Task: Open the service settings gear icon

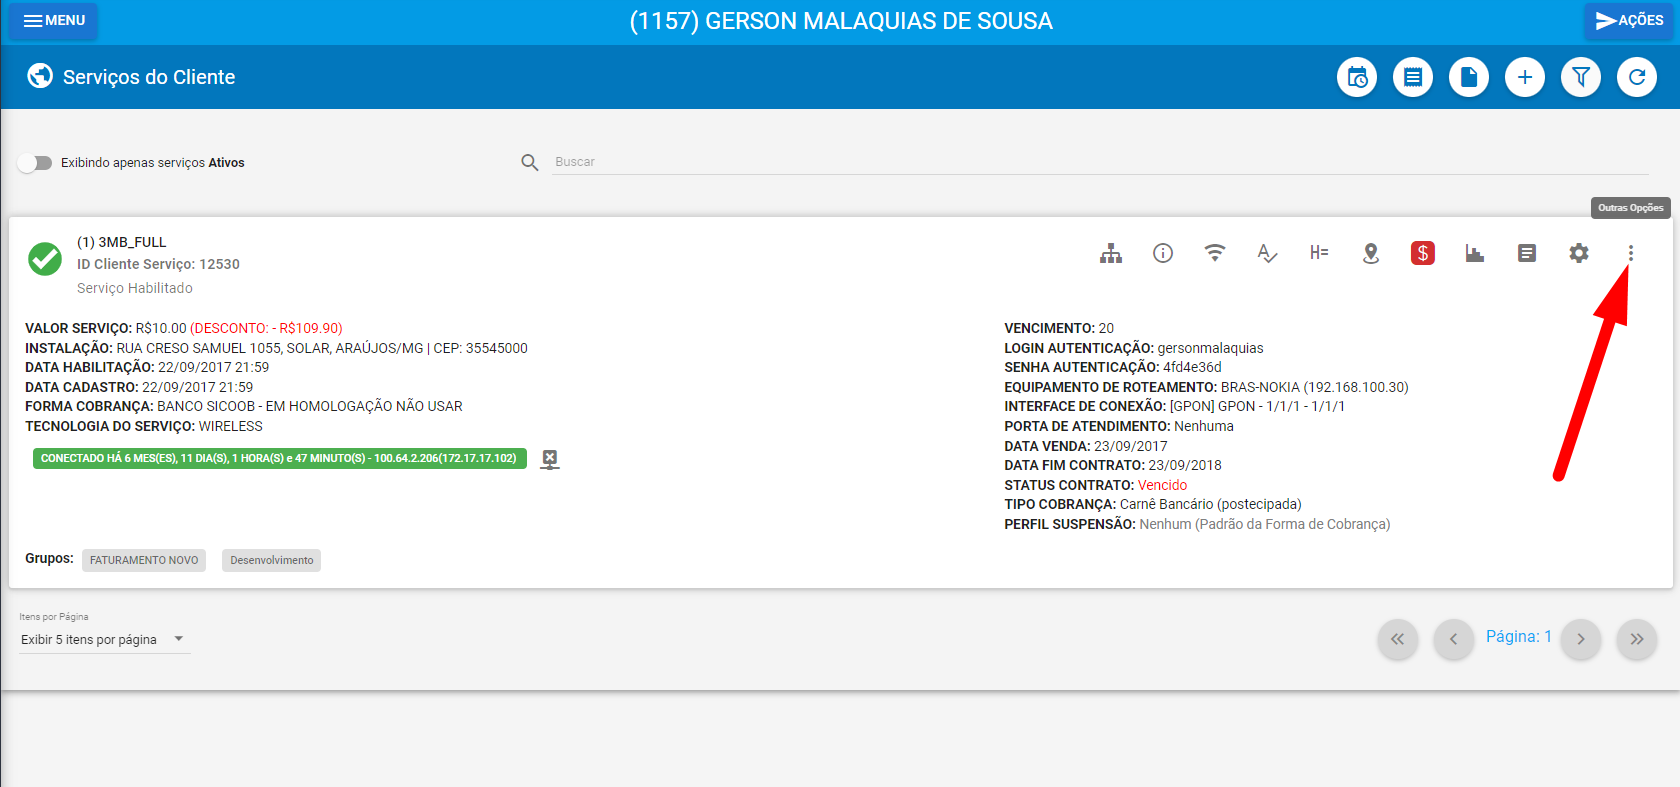Action: [1579, 253]
